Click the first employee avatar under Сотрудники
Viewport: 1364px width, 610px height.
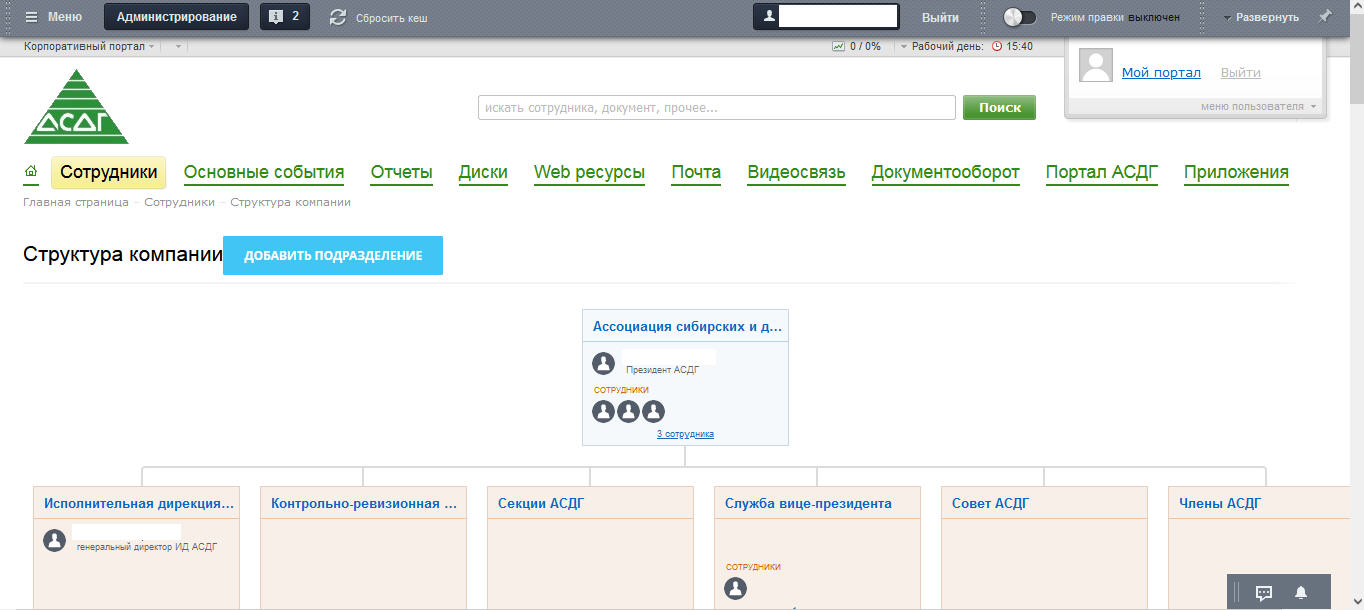tap(603, 411)
